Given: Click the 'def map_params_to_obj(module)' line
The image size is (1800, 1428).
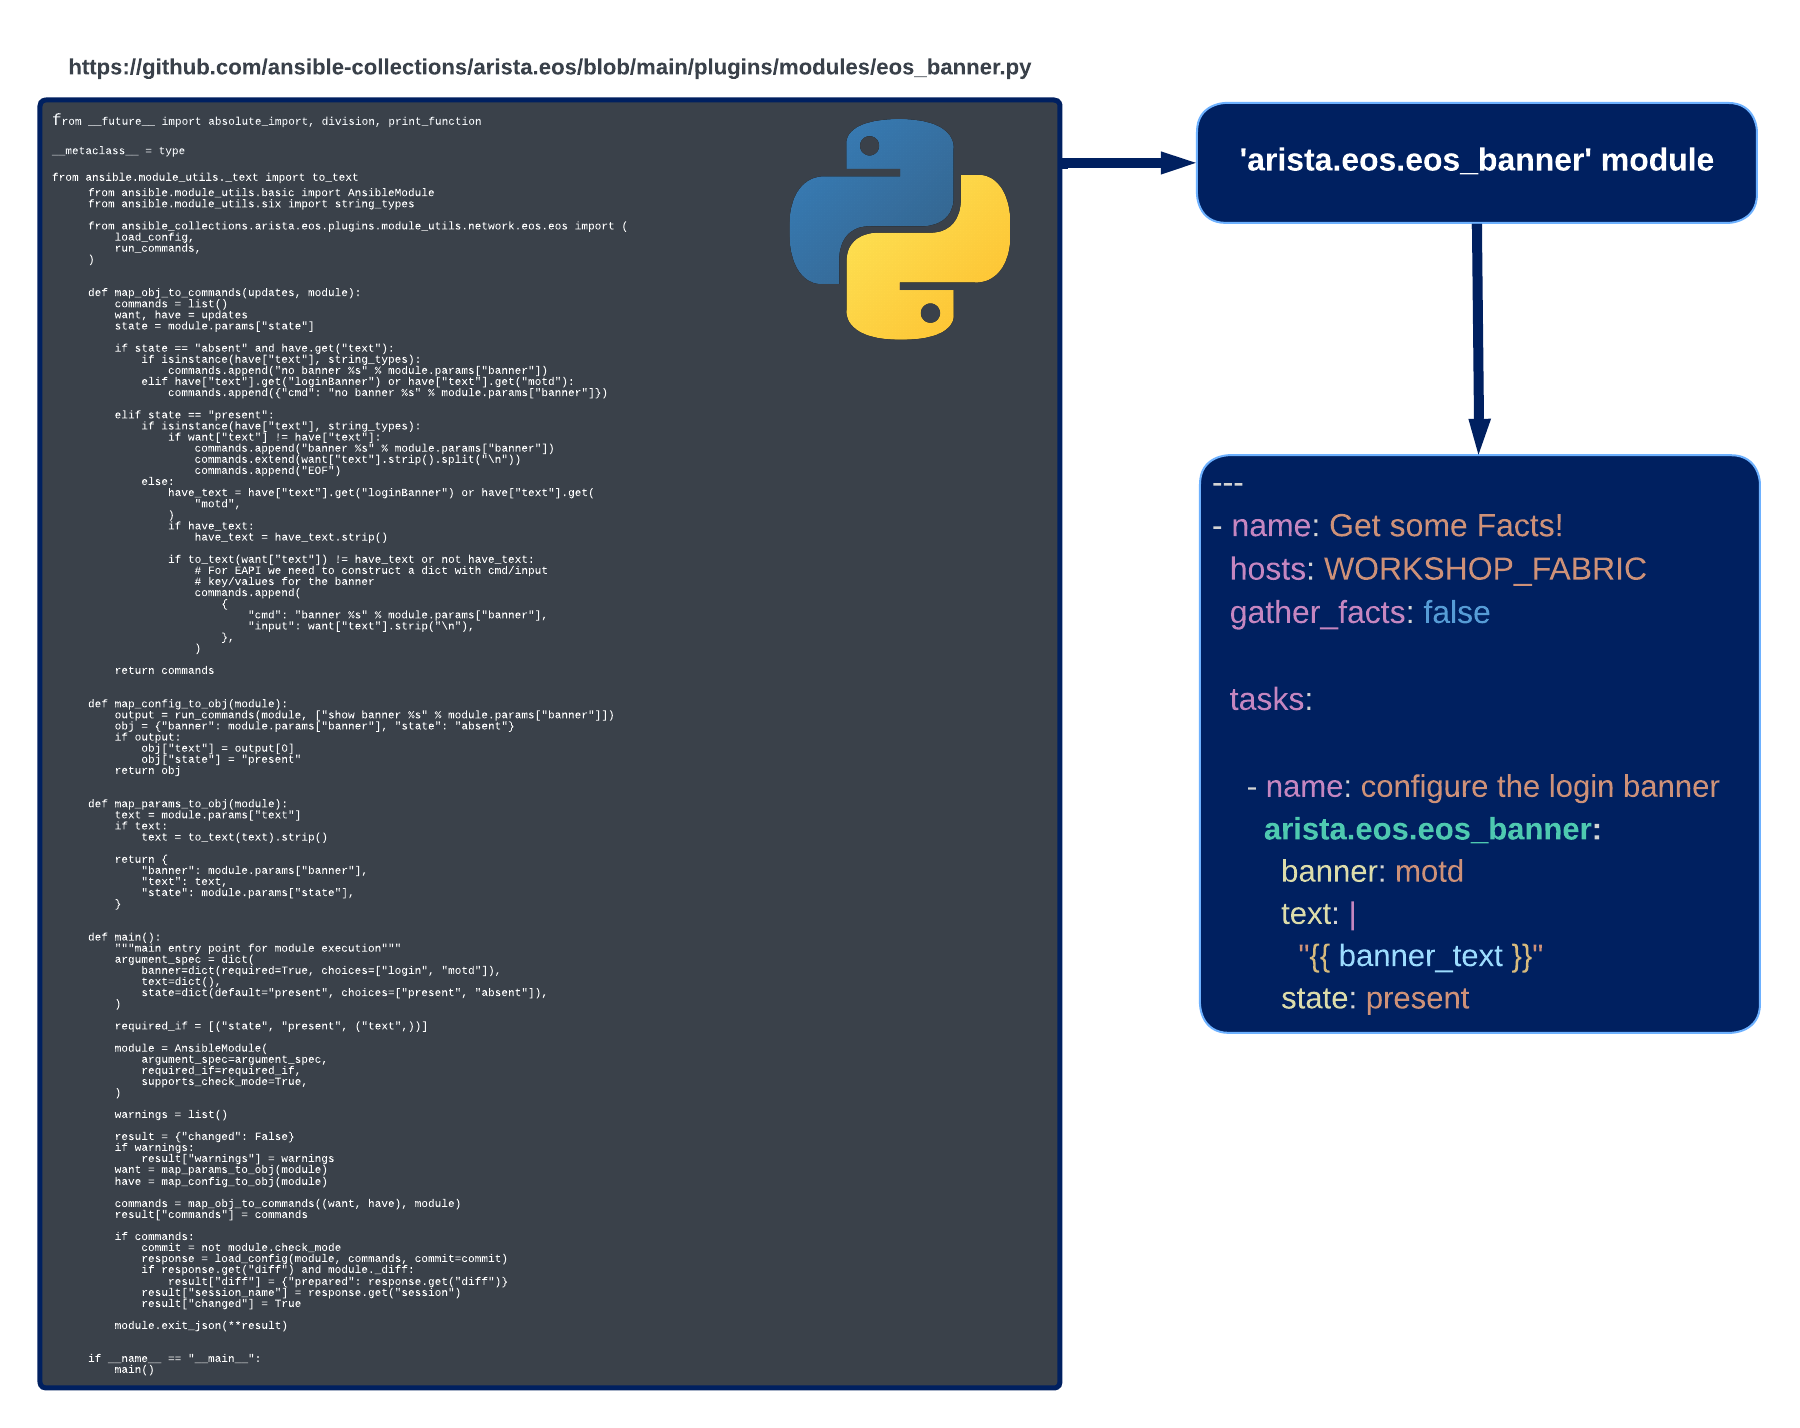Looking at the screenshot, I should pyautogui.click(x=187, y=804).
